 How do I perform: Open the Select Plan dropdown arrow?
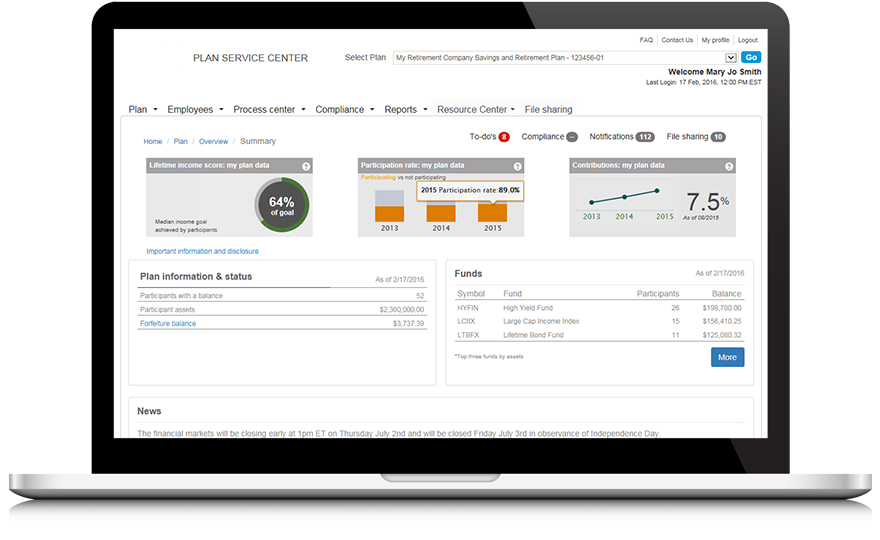[x=731, y=58]
